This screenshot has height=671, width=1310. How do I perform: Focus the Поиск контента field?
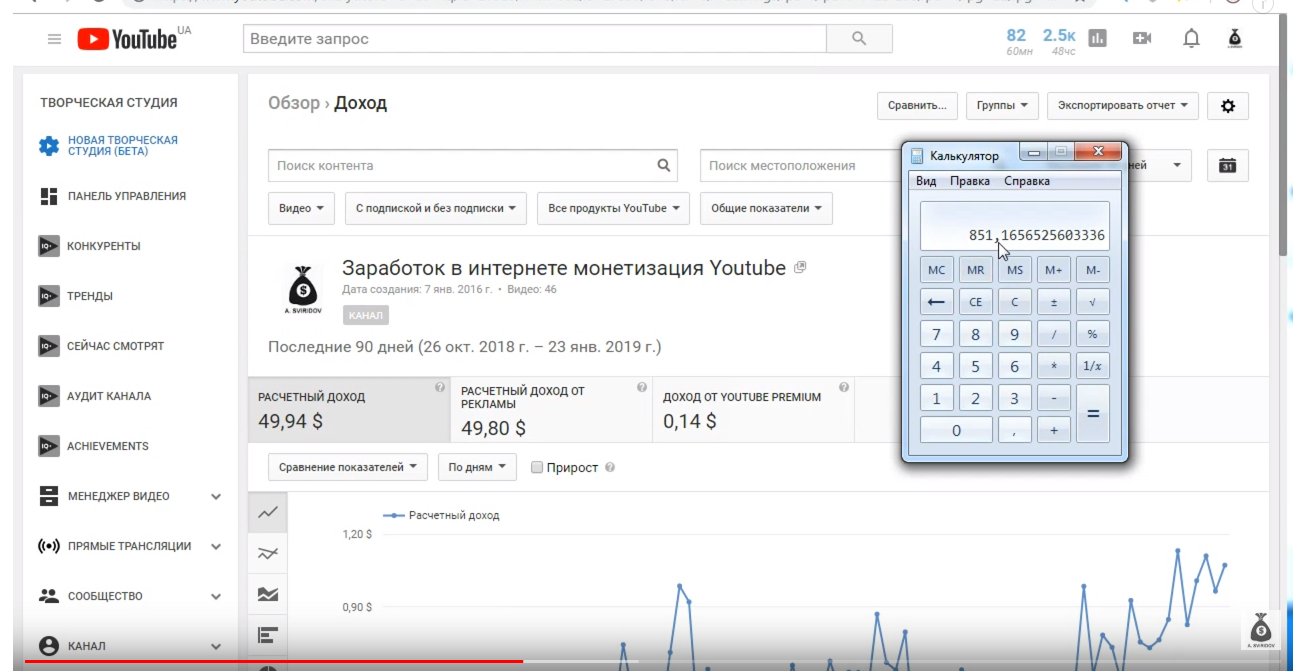tap(473, 165)
